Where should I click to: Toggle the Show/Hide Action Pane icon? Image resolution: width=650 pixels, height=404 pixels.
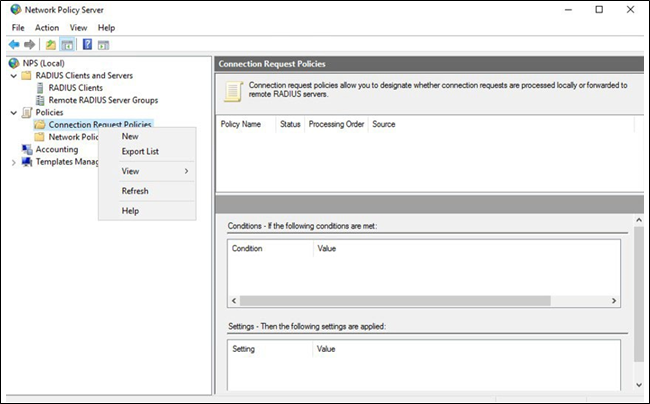click(103, 45)
